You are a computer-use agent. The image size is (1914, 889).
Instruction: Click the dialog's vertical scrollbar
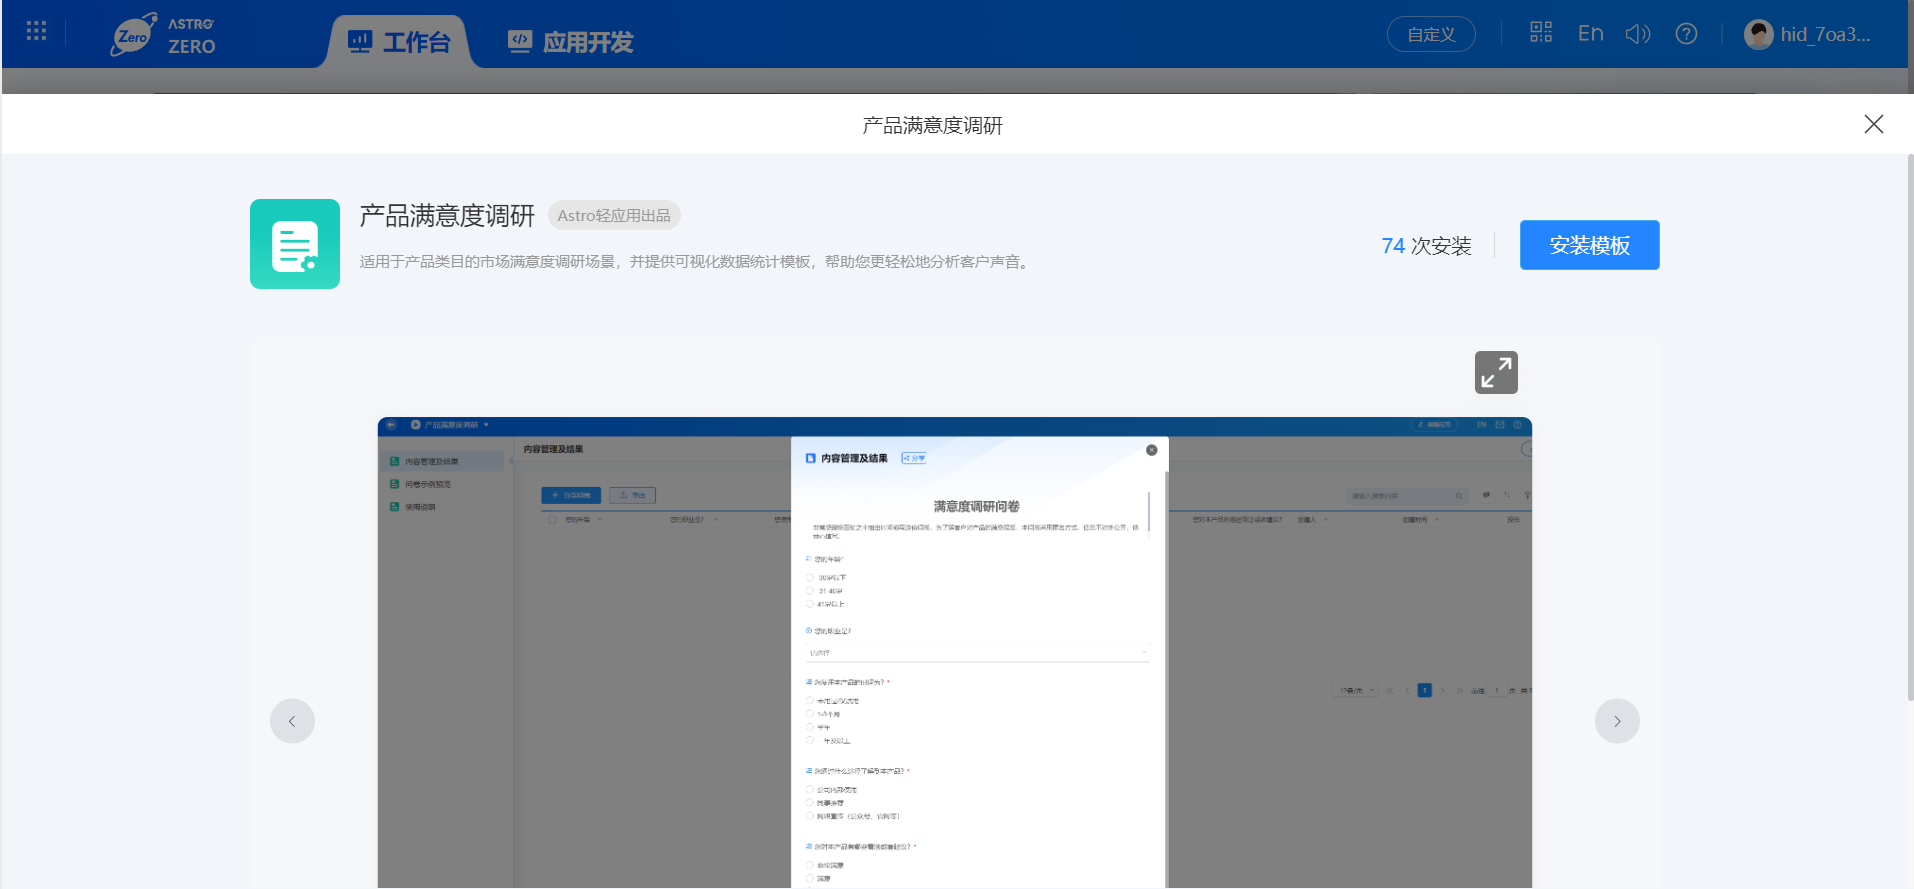coord(1910,428)
